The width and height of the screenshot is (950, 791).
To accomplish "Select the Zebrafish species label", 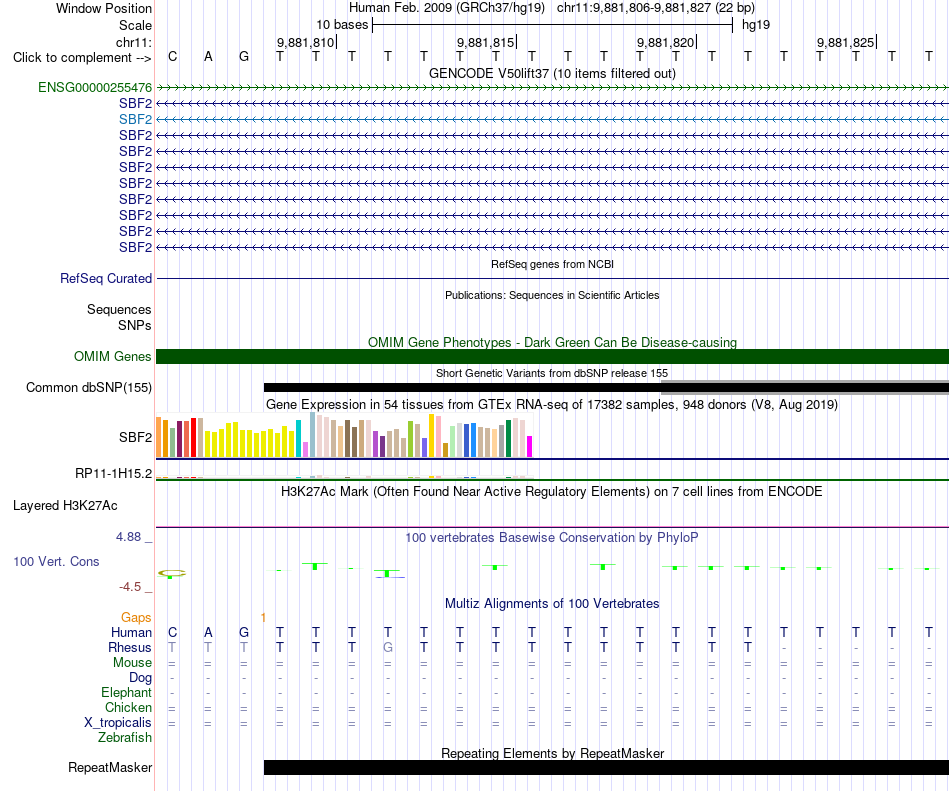I will pyautogui.click(x=125, y=738).
